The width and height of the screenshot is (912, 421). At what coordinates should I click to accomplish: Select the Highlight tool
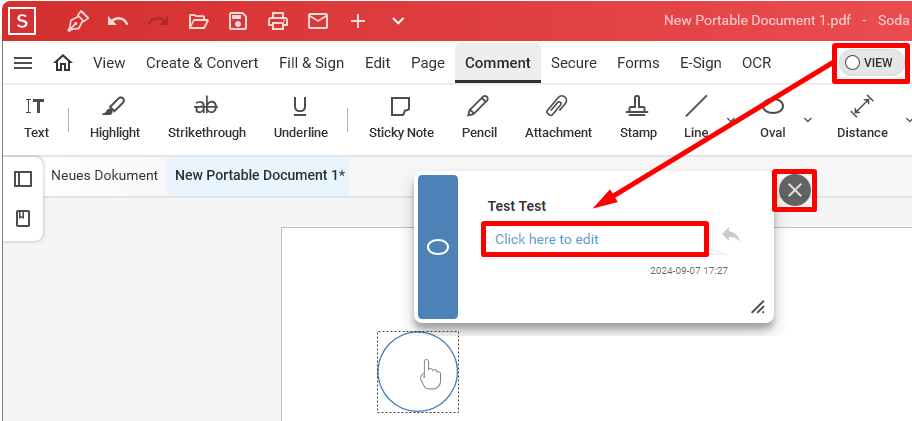coord(115,118)
